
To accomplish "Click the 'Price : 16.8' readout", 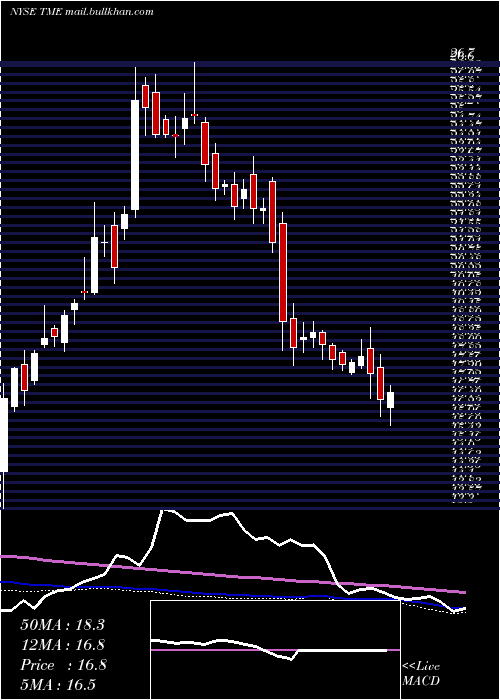I will (x=63, y=665).
